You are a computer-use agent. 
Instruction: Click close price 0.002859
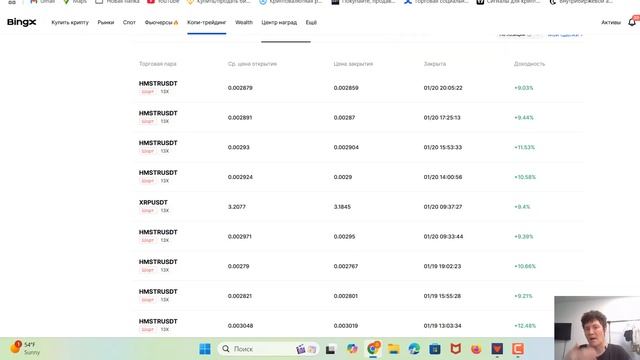click(346, 88)
